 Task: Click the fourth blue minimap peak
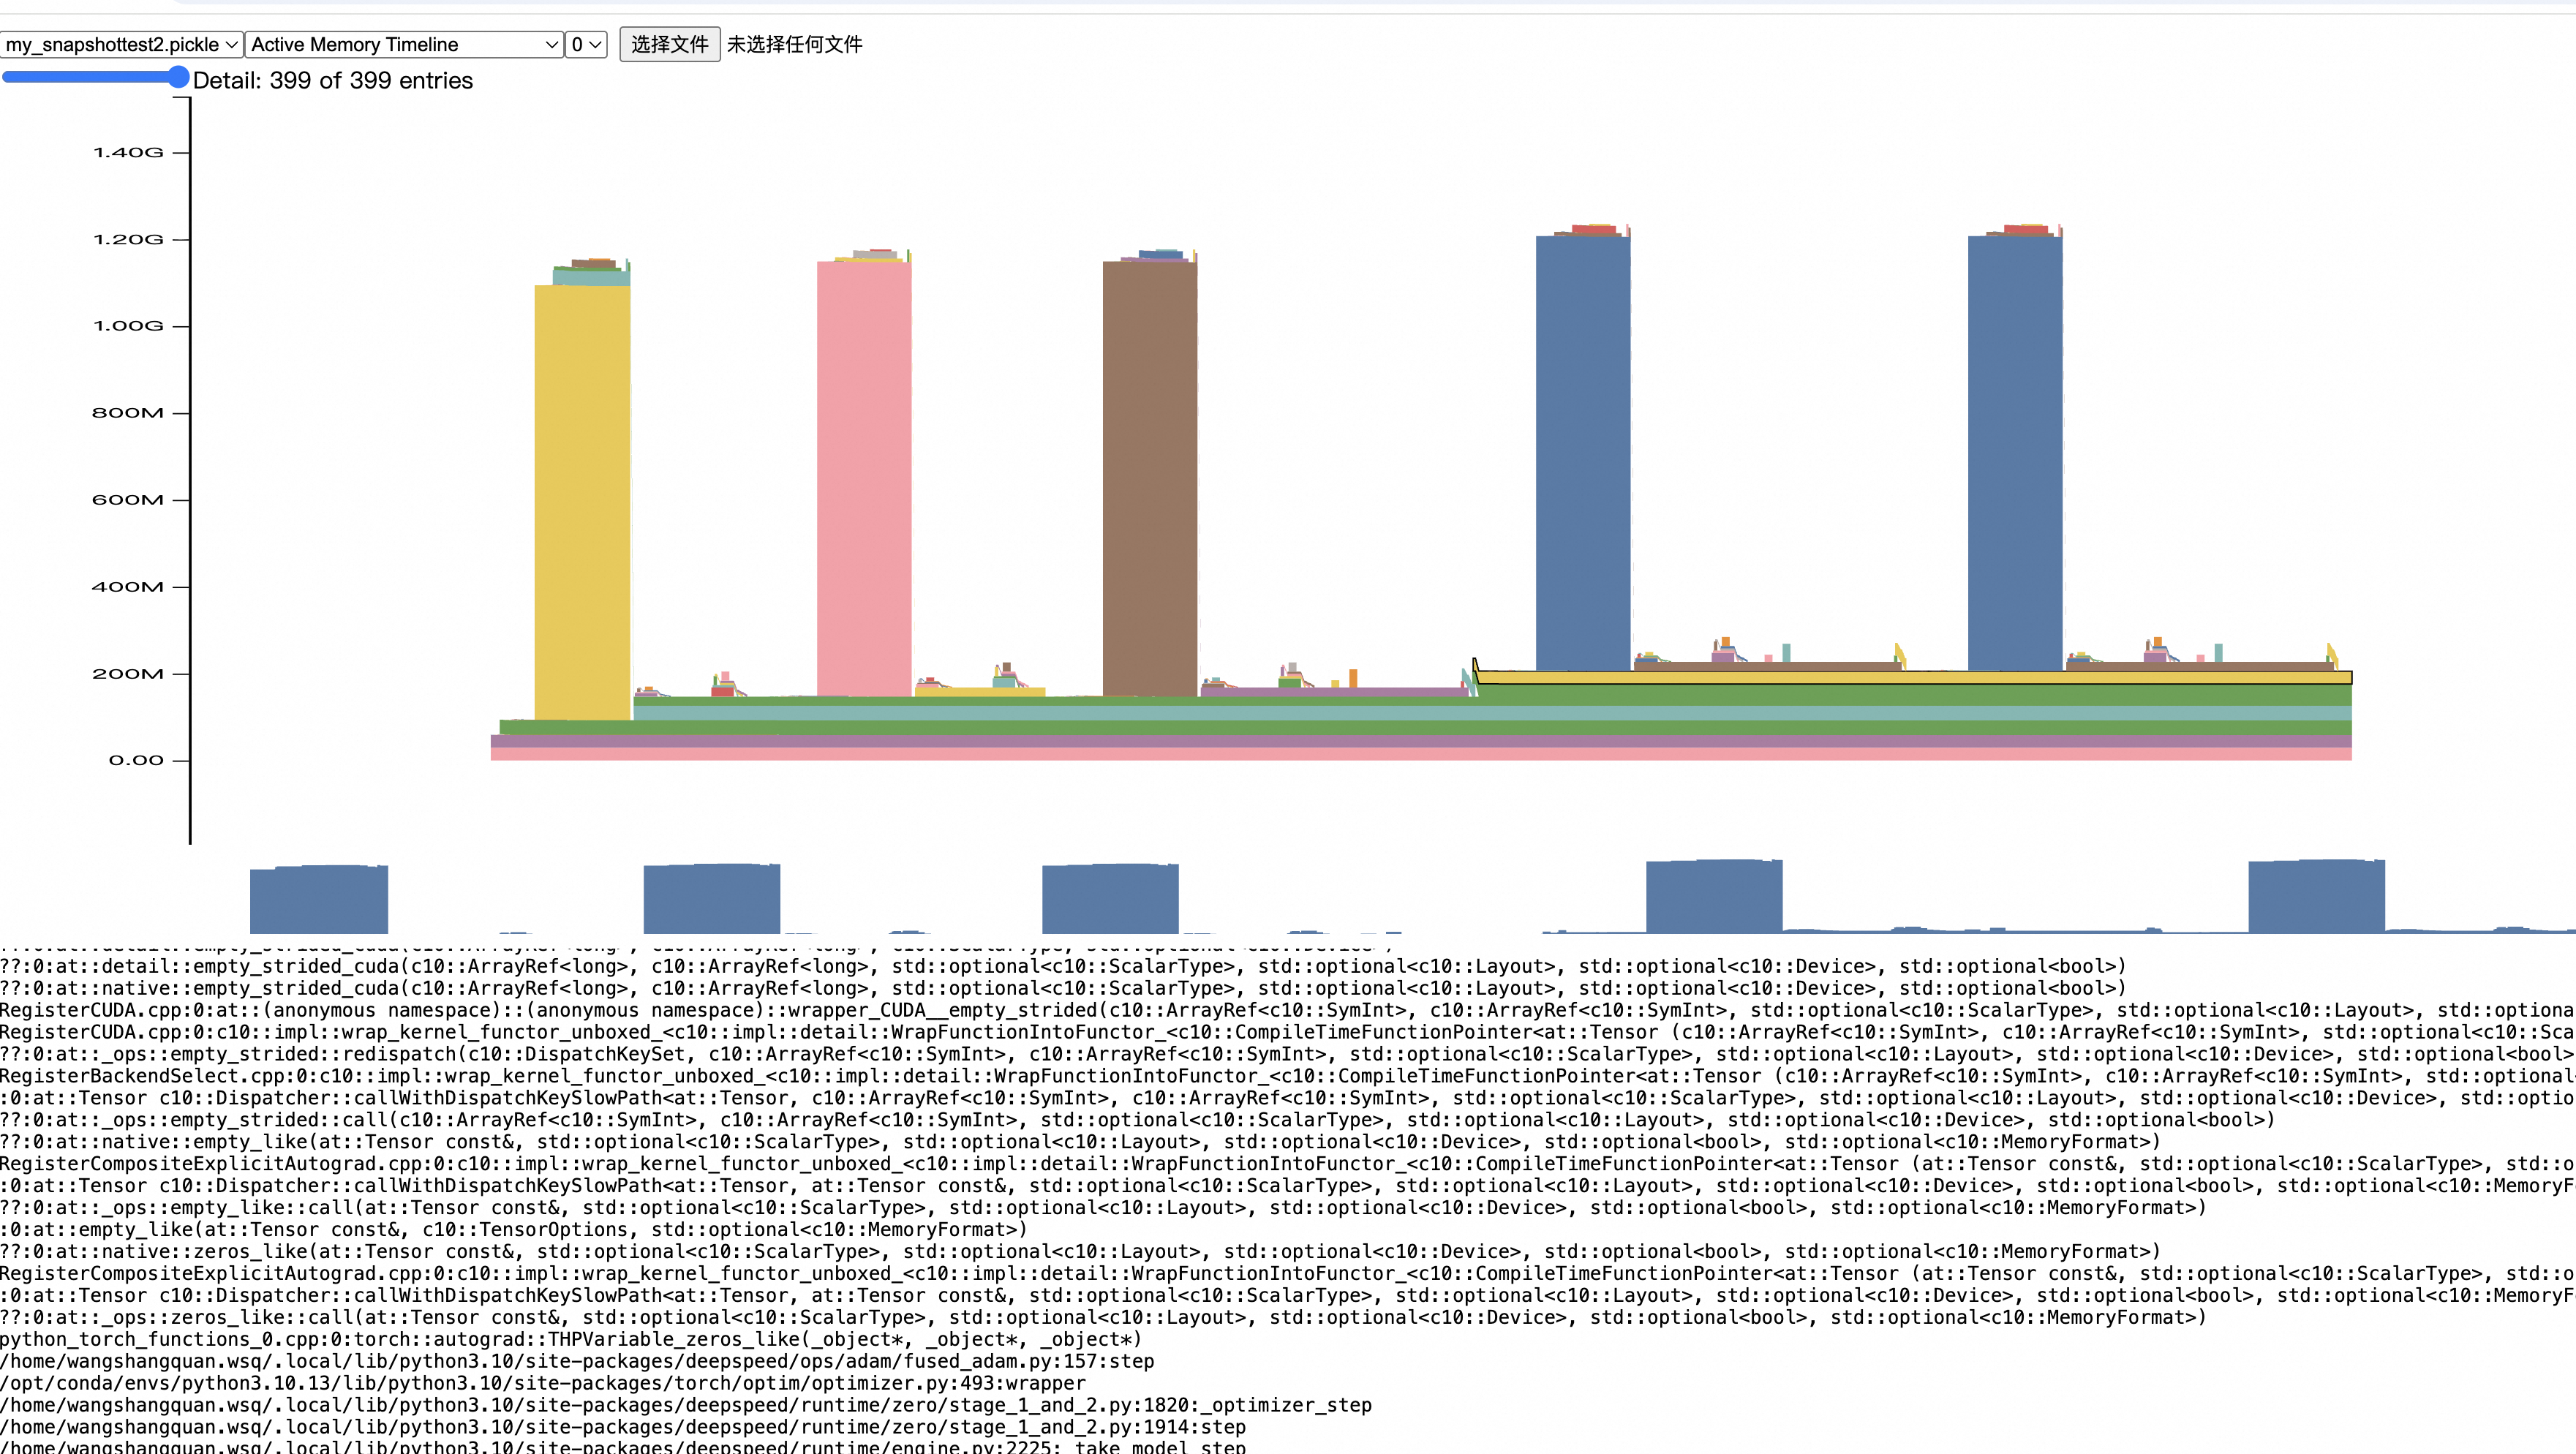click(1713, 897)
